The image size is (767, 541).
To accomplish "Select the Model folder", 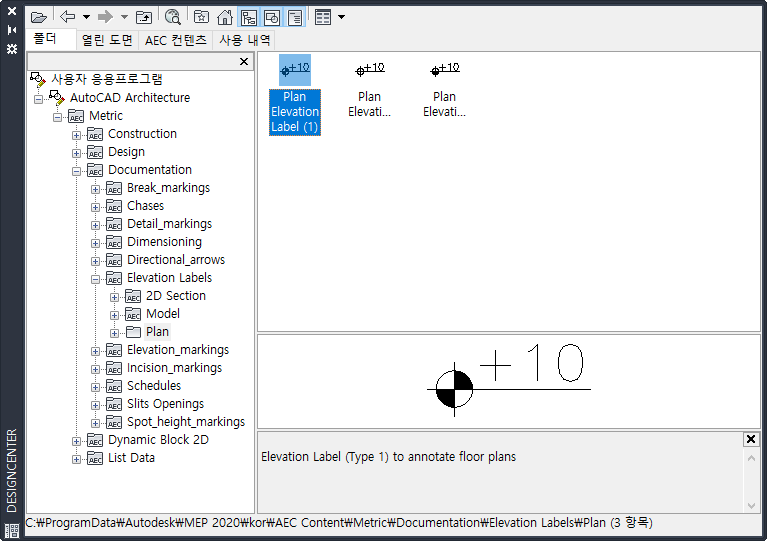I will pos(163,314).
